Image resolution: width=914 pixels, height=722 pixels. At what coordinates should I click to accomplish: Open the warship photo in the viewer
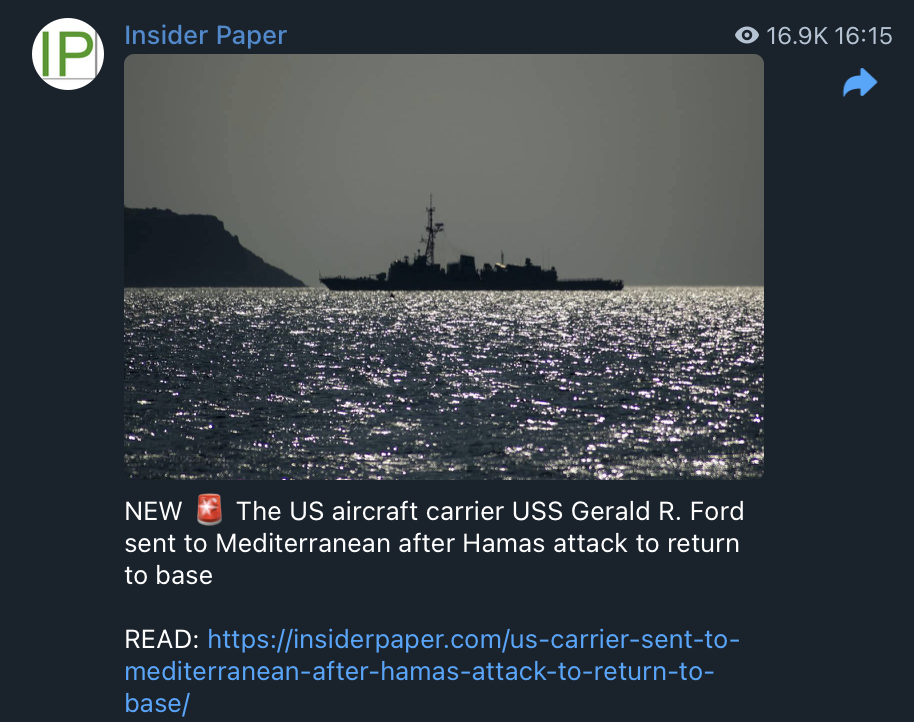point(444,266)
